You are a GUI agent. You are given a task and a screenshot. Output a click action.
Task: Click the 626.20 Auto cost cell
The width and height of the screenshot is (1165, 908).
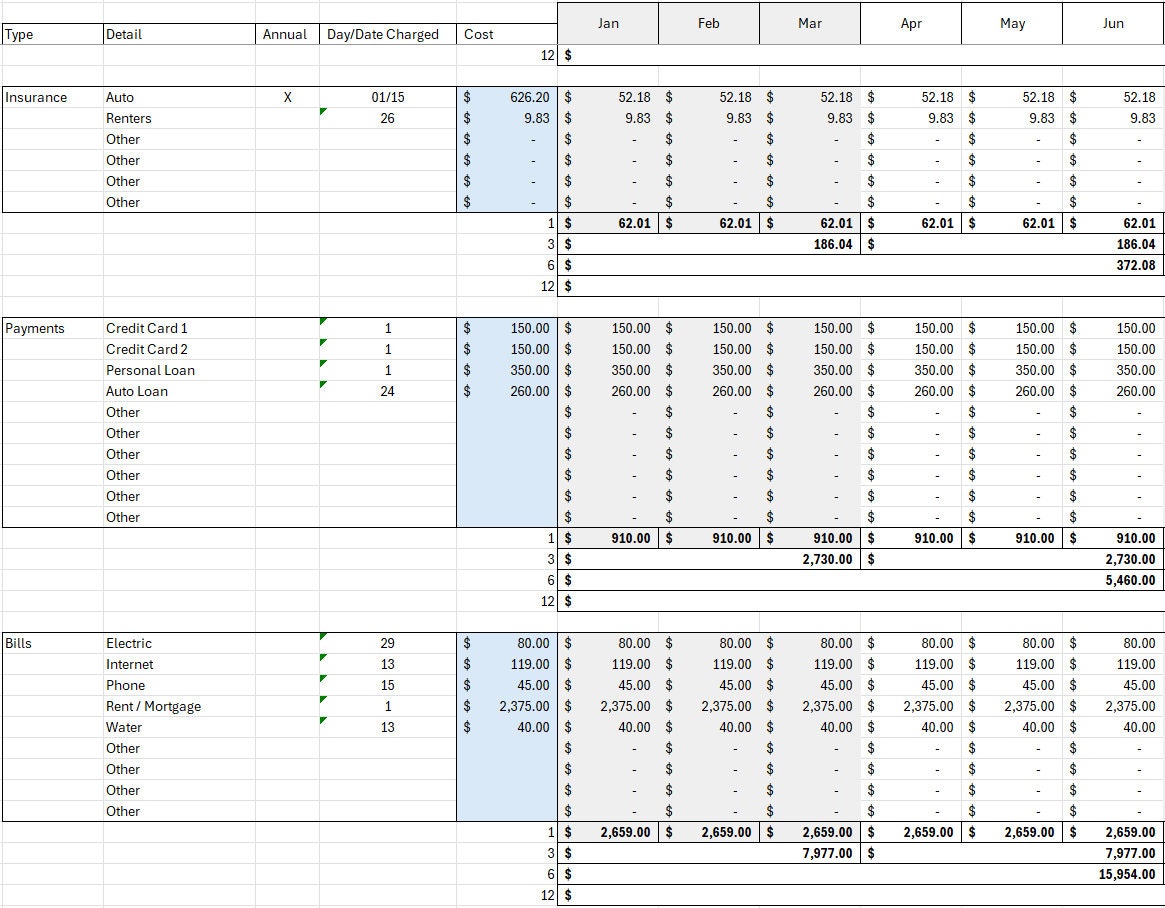(507, 97)
